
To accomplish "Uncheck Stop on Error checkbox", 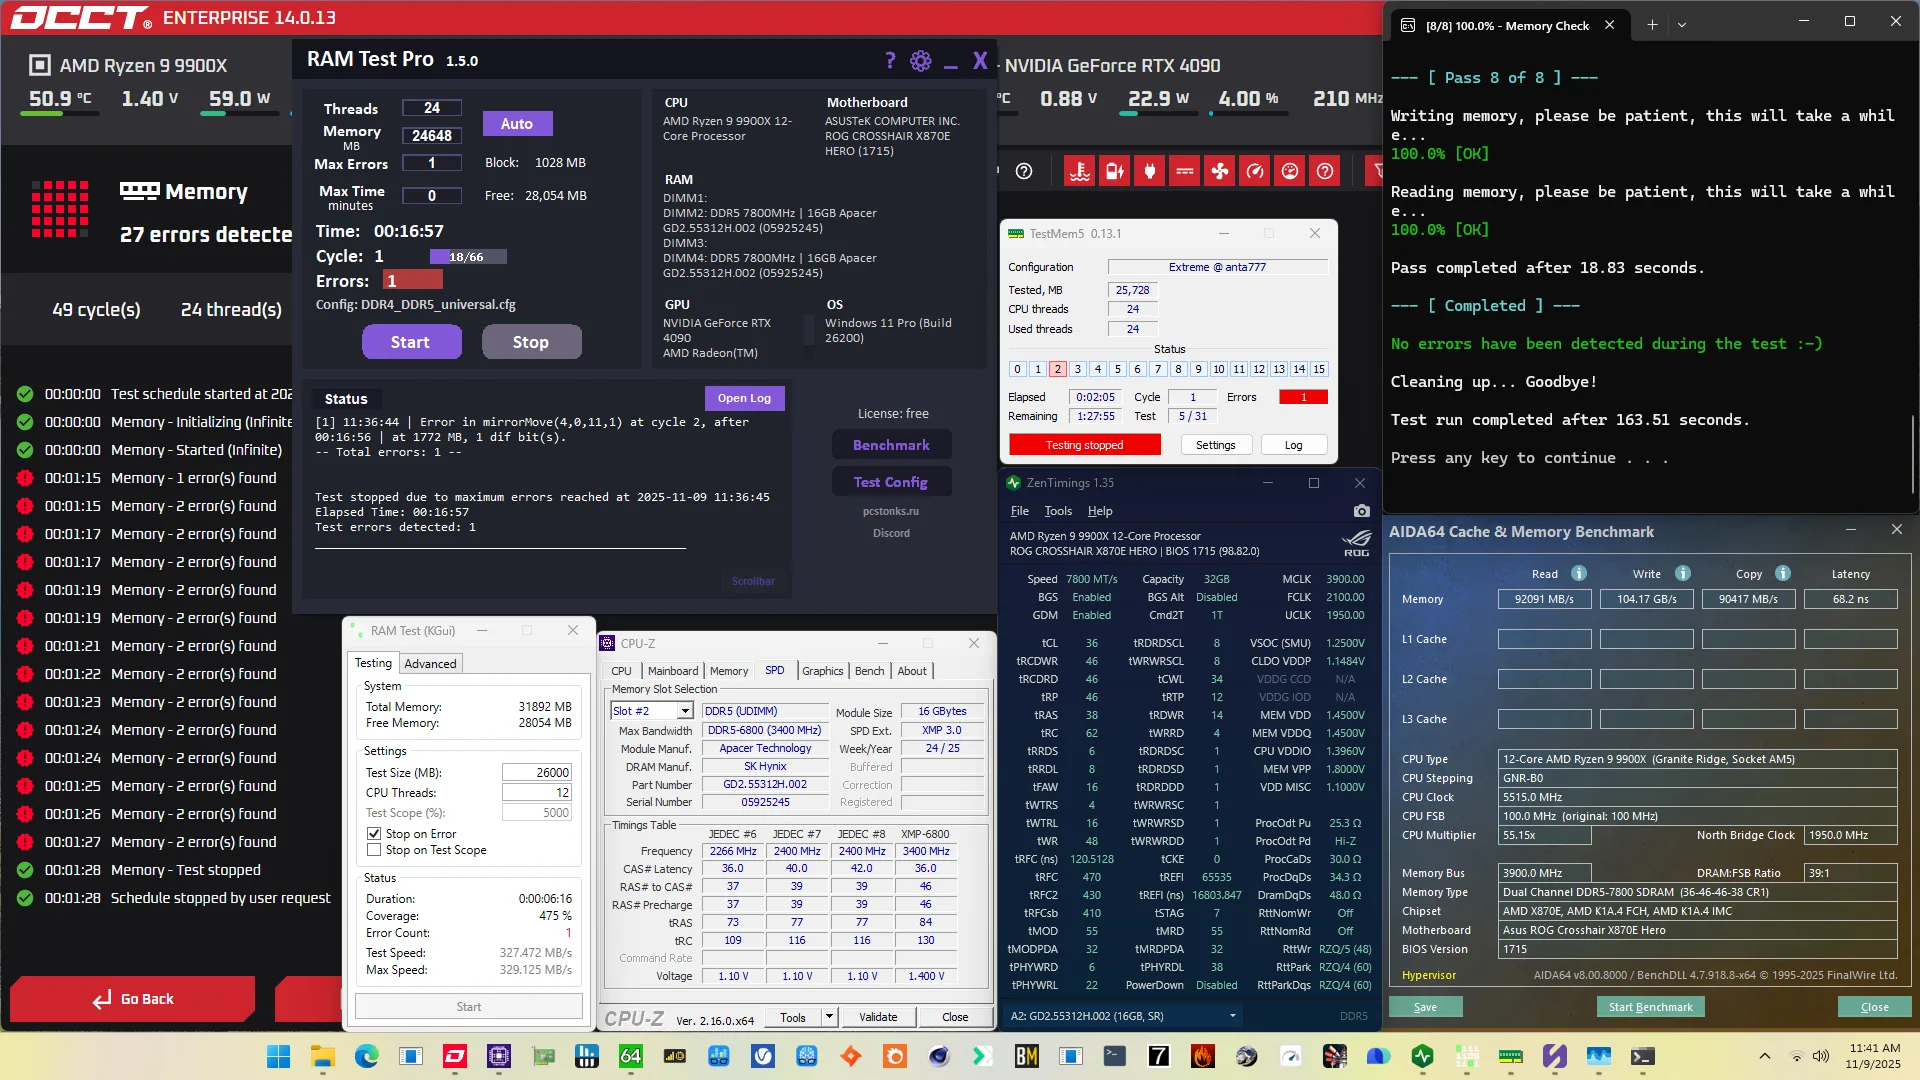I will 374,833.
